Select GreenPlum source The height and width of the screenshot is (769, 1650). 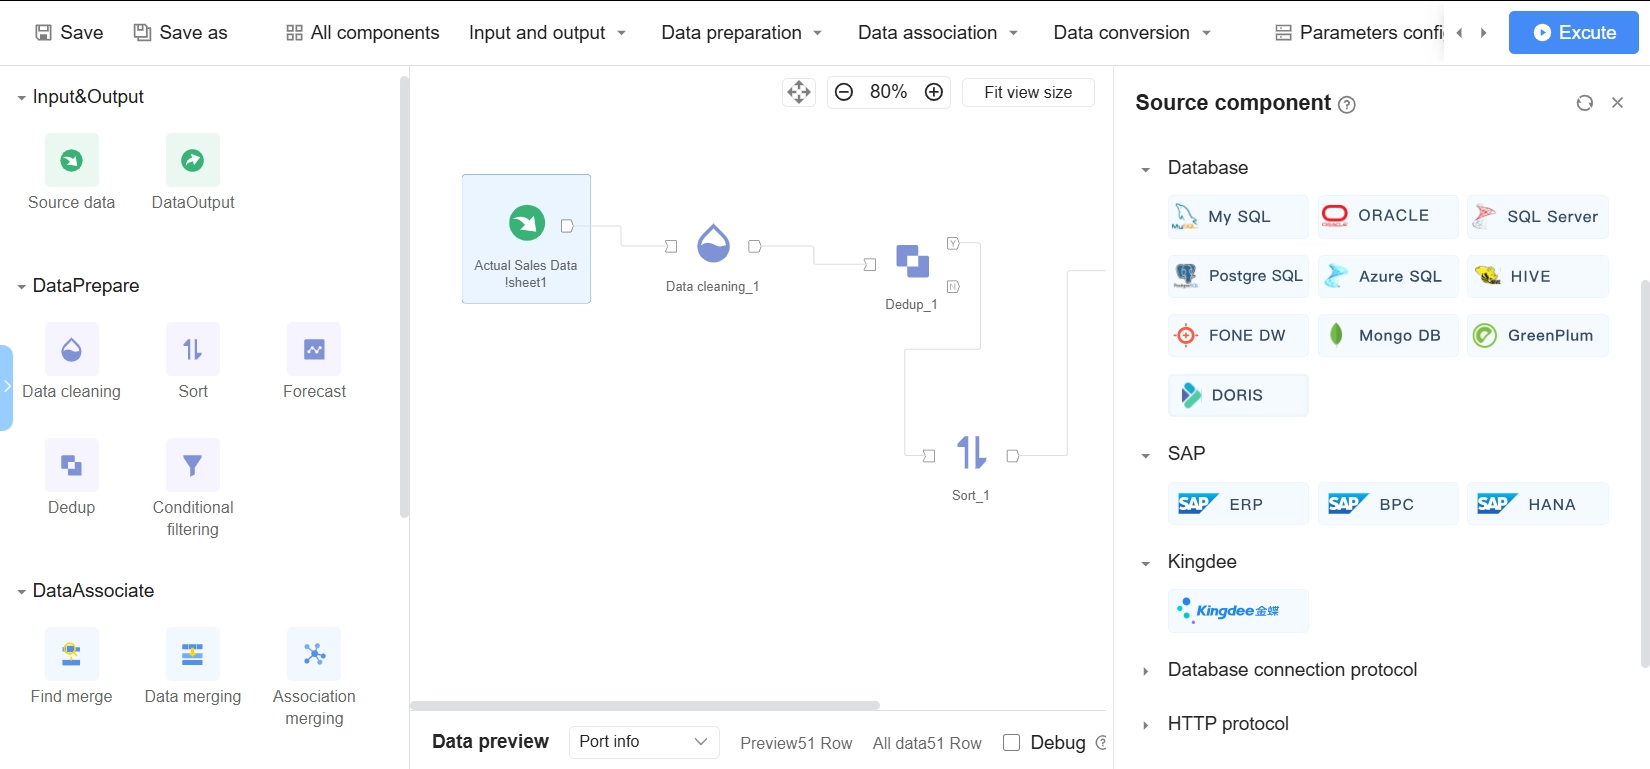[1538, 336]
